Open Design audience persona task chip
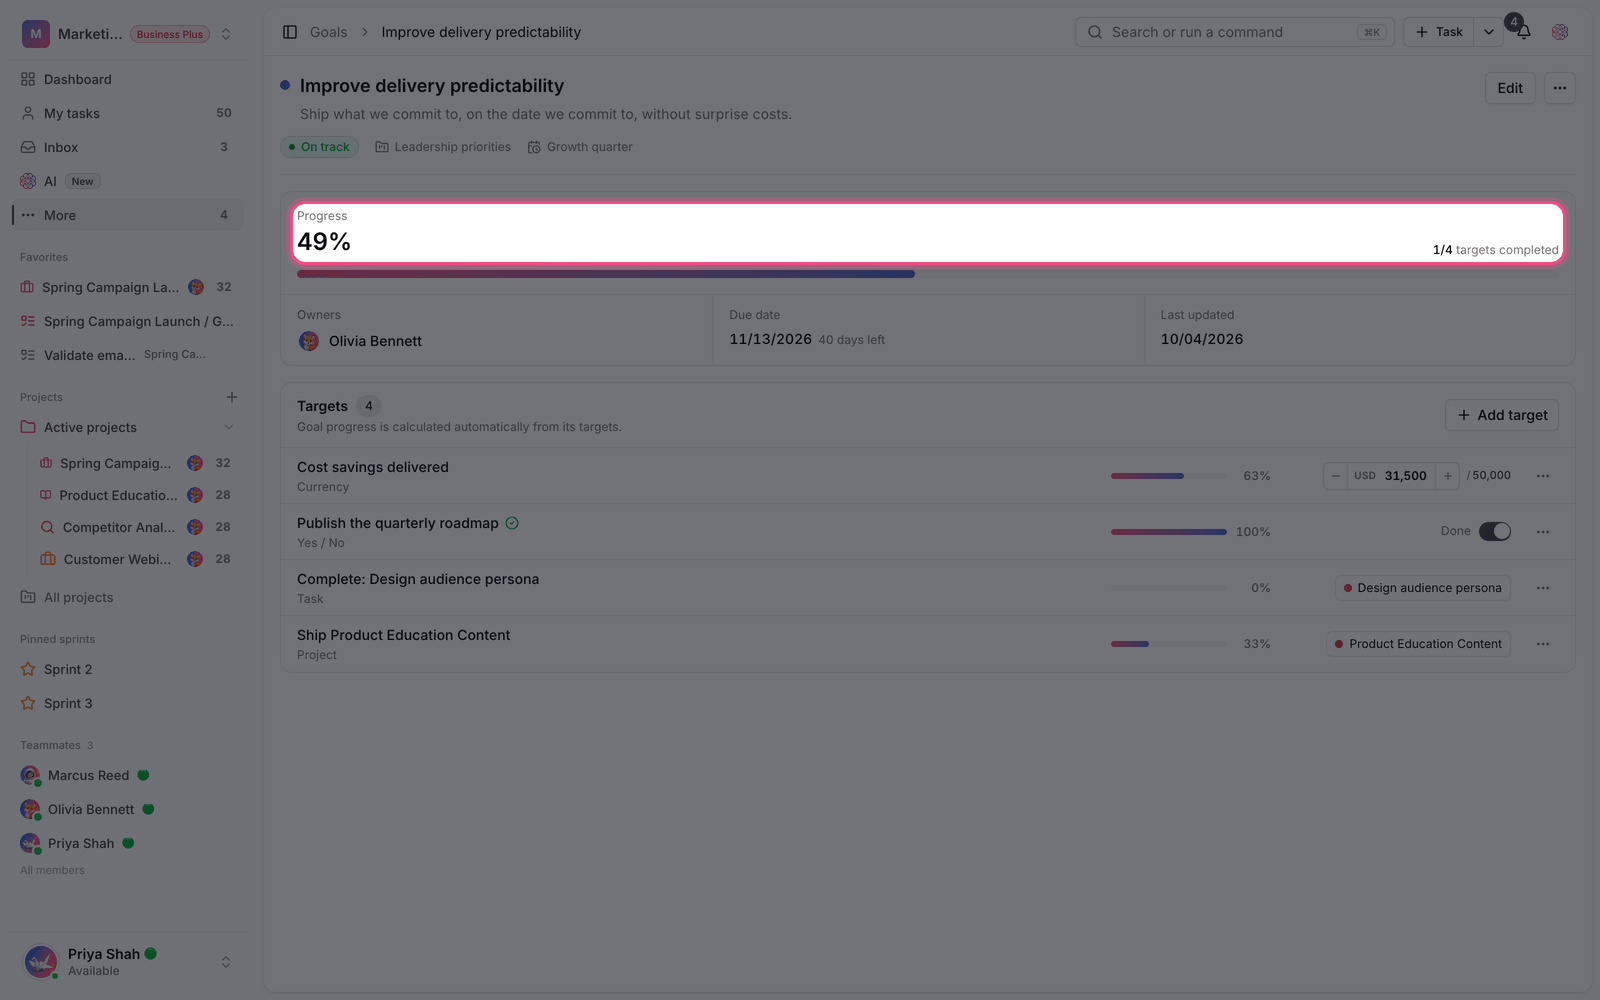 coord(1422,588)
